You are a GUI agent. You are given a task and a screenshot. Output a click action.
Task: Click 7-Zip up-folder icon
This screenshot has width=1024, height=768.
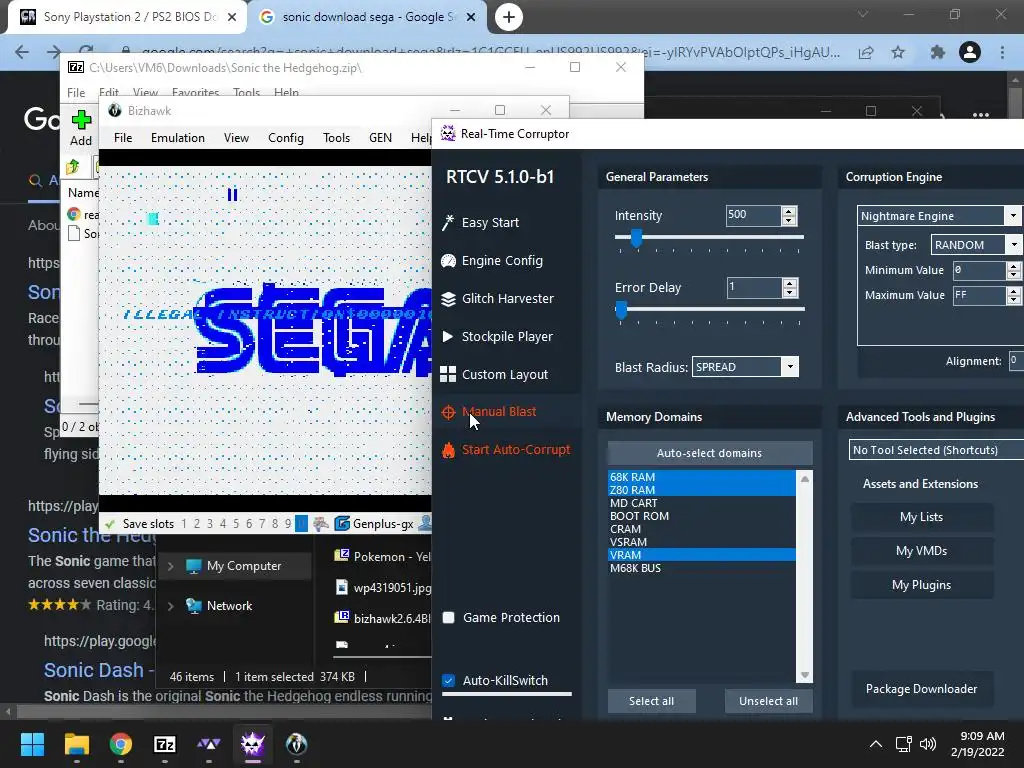coord(73,167)
